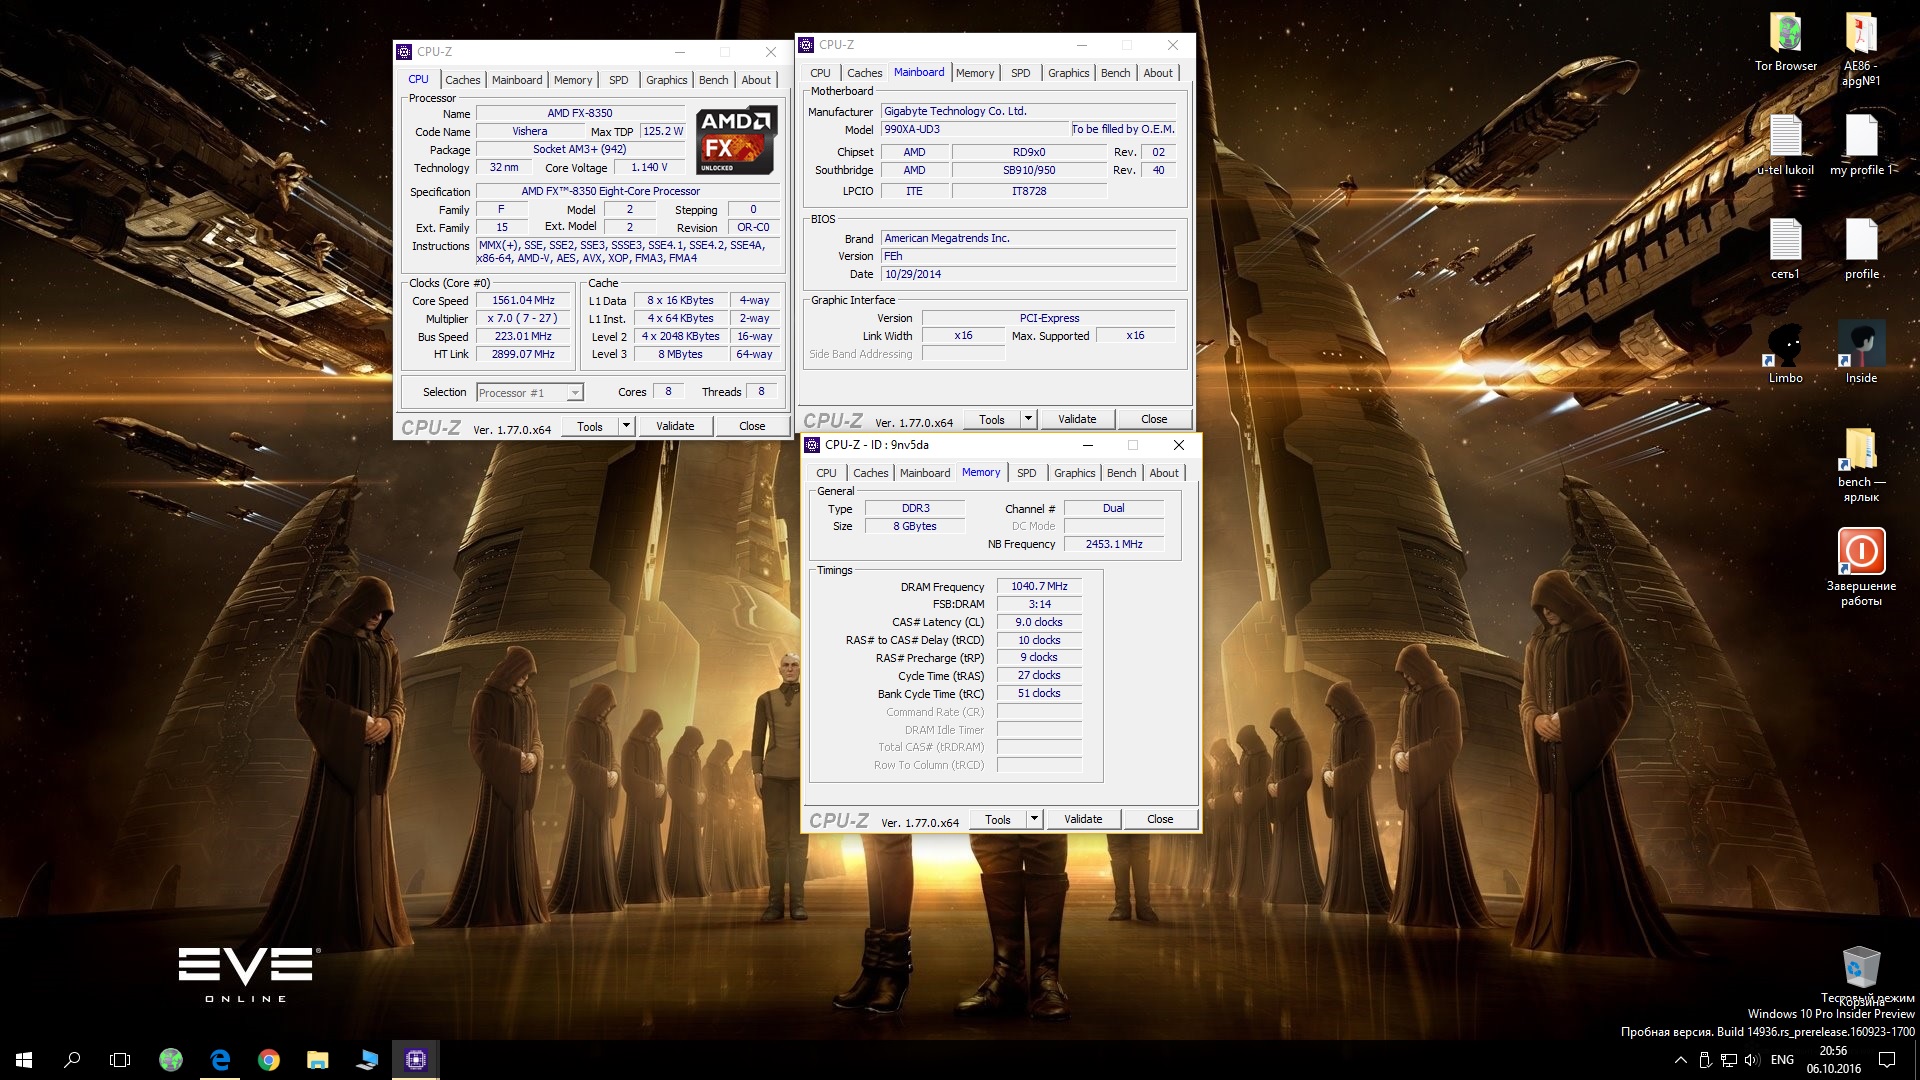The height and width of the screenshot is (1080, 1920).
Task: Open Tools dropdown arrow in Memory window
Action: 1034,819
